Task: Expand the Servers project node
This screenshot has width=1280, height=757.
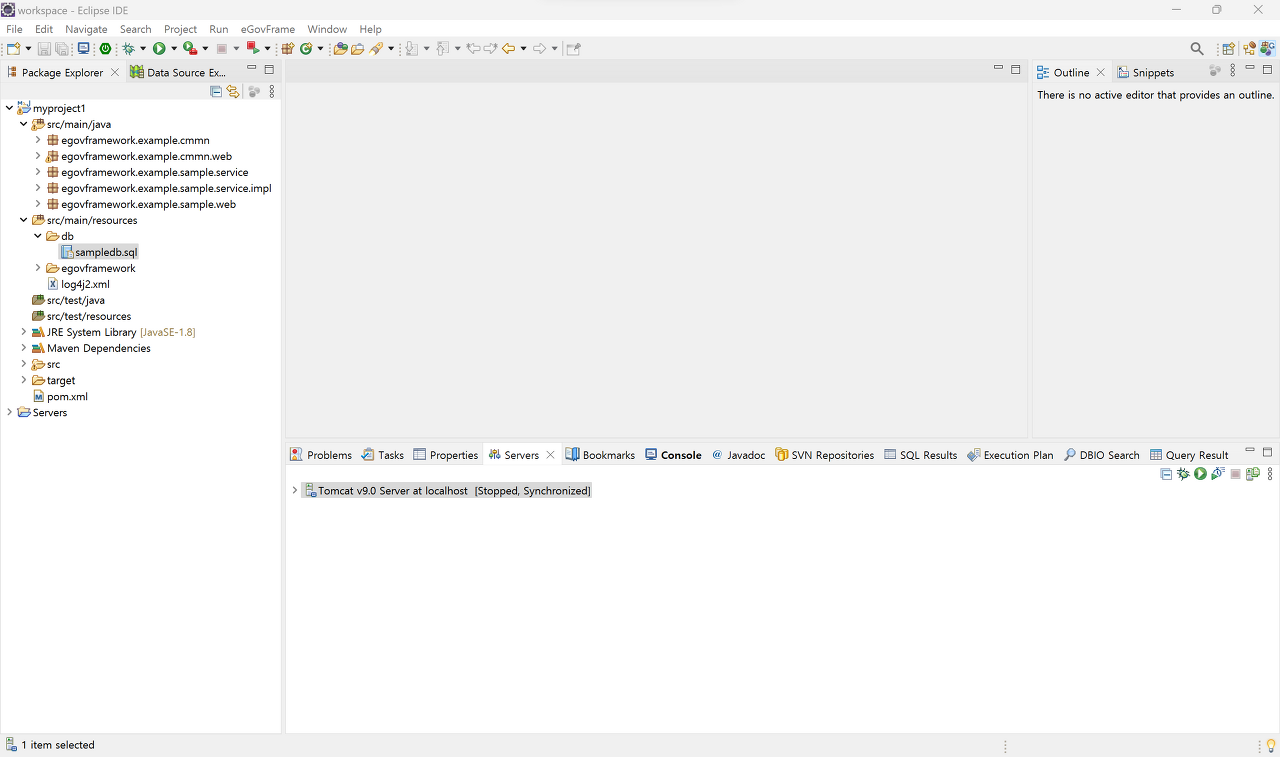Action: click(x=9, y=412)
